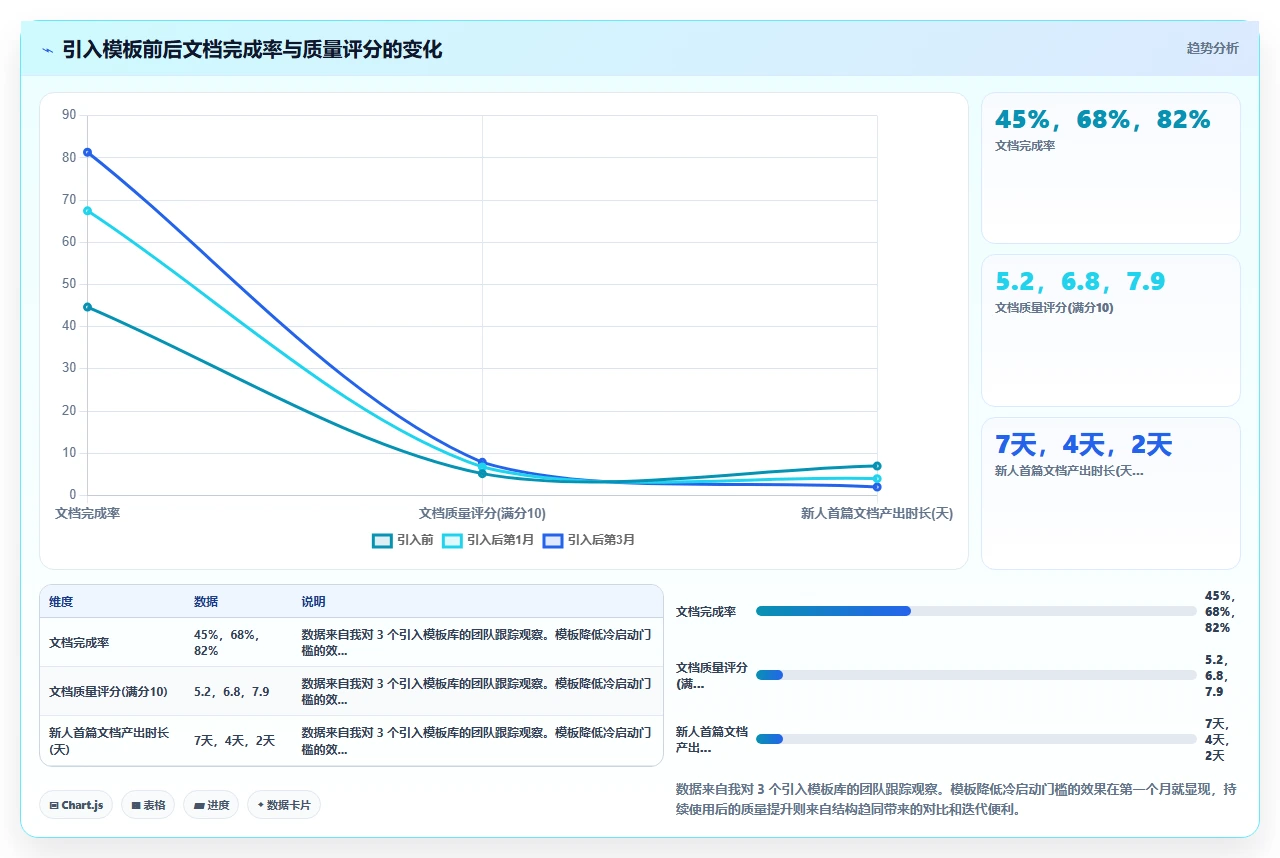The height and width of the screenshot is (858, 1280).
Task: Click the 数据 column header
Action: pyautogui.click(x=206, y=602)
